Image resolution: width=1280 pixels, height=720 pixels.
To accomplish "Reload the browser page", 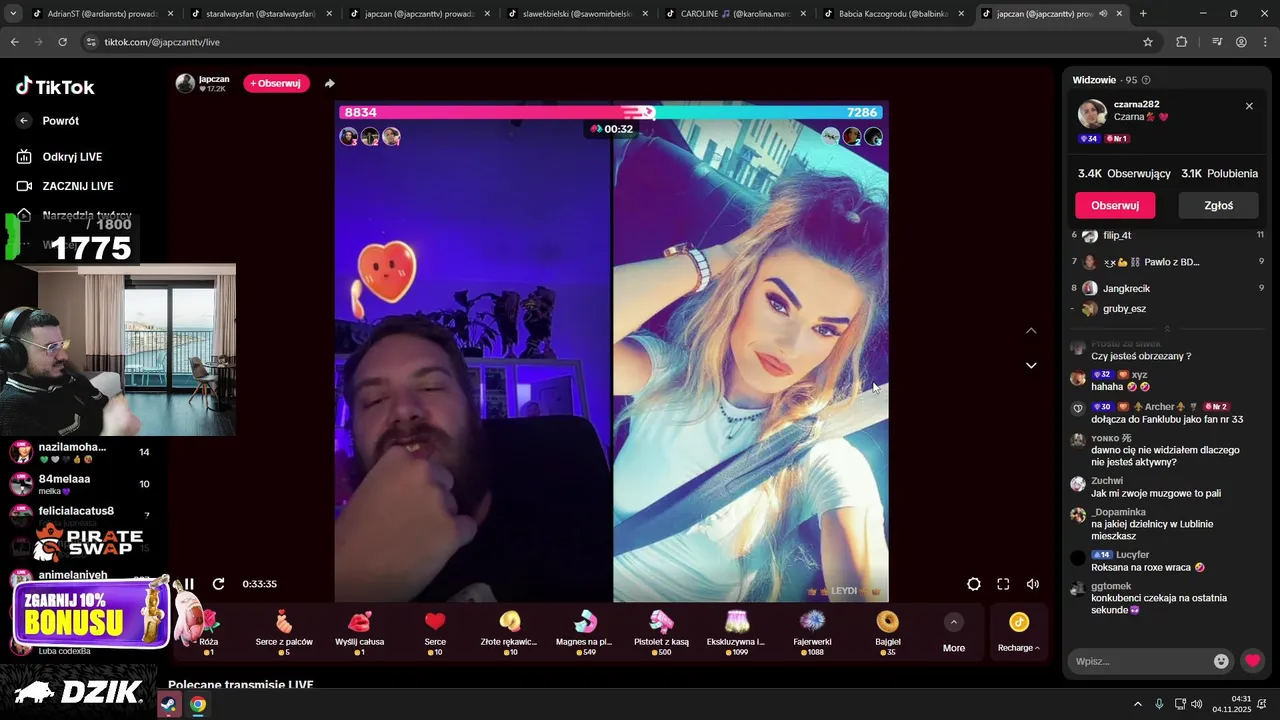I will click(x=62, y=42).
